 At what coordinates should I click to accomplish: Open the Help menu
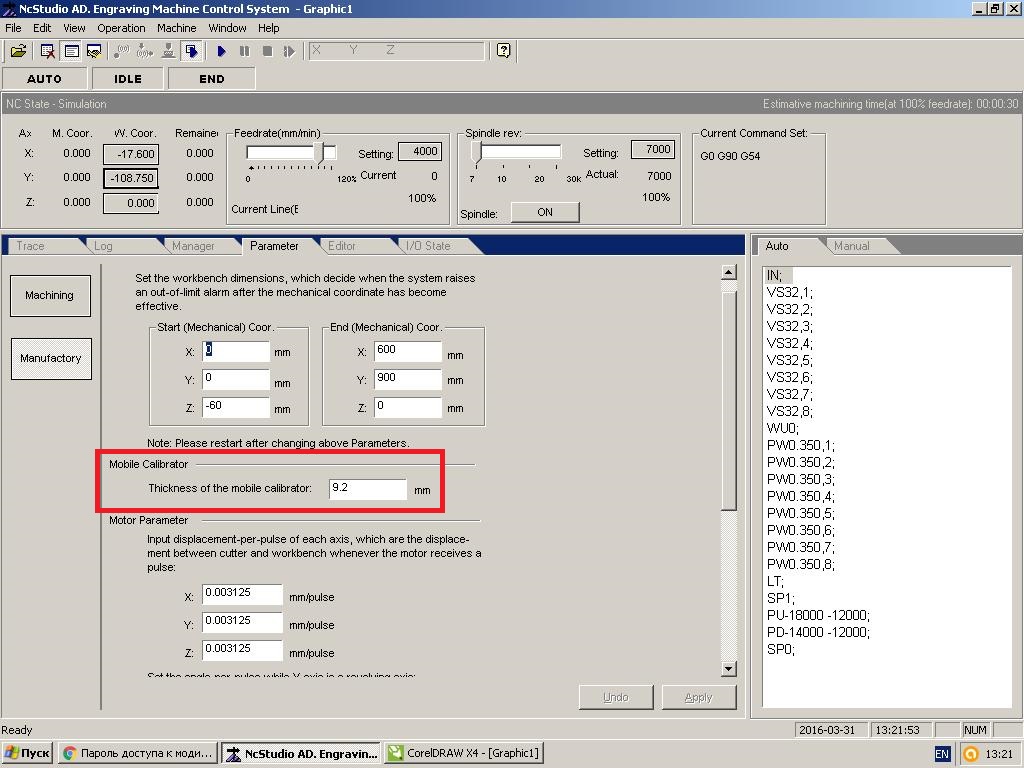pyautogui.click(x=268, y=28)
